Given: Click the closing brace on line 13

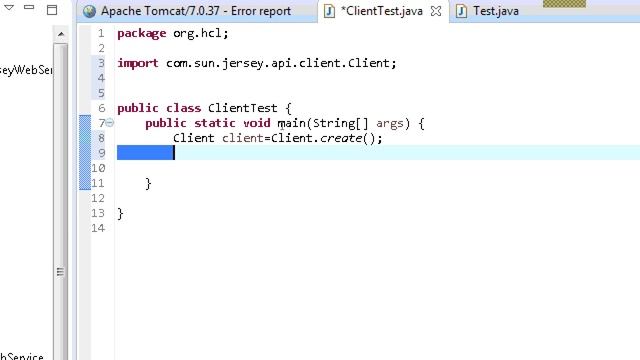Looking at the screenshot, I should [x=120, y=213].
